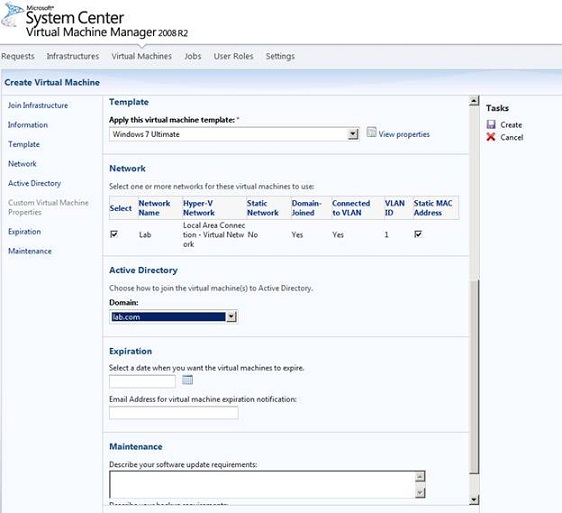Jump to Network section in sidebar
Viewport: 562px width, 513px height.
coord(22,164)
